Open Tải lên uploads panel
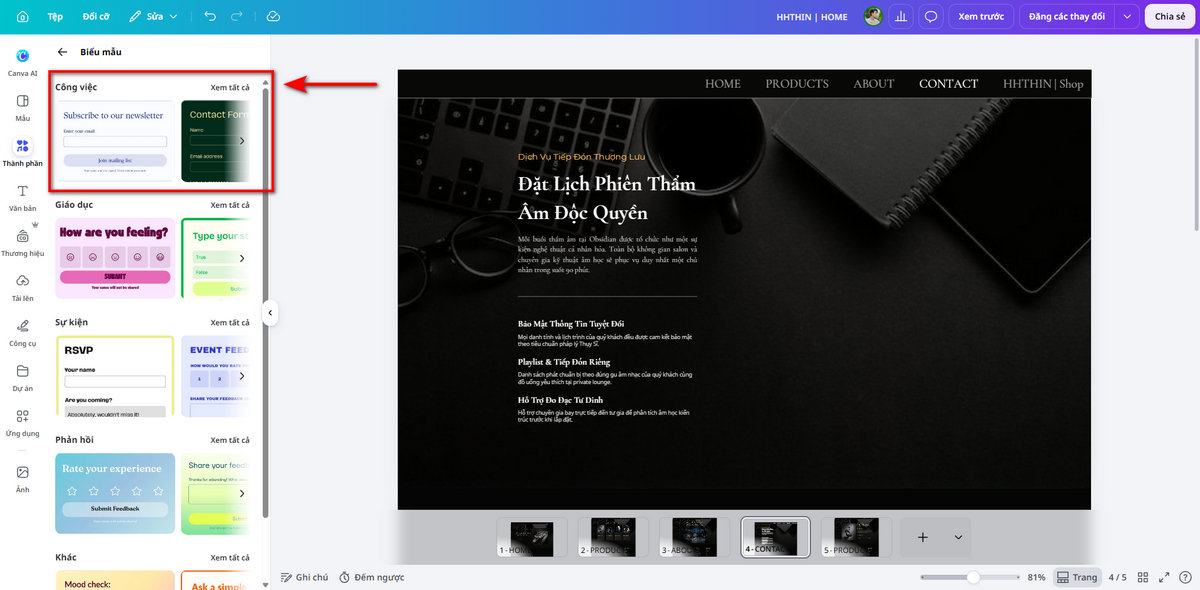Image resolution: width=1200 pixels, height=590 pixels. coord(22,288)
